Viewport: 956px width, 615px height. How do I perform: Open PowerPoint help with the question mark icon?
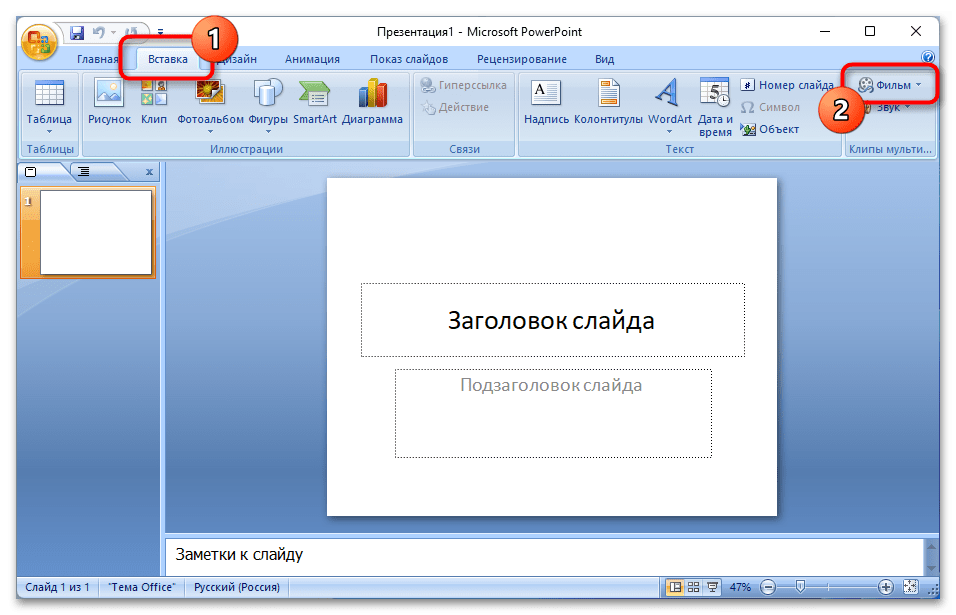point(928,57)
